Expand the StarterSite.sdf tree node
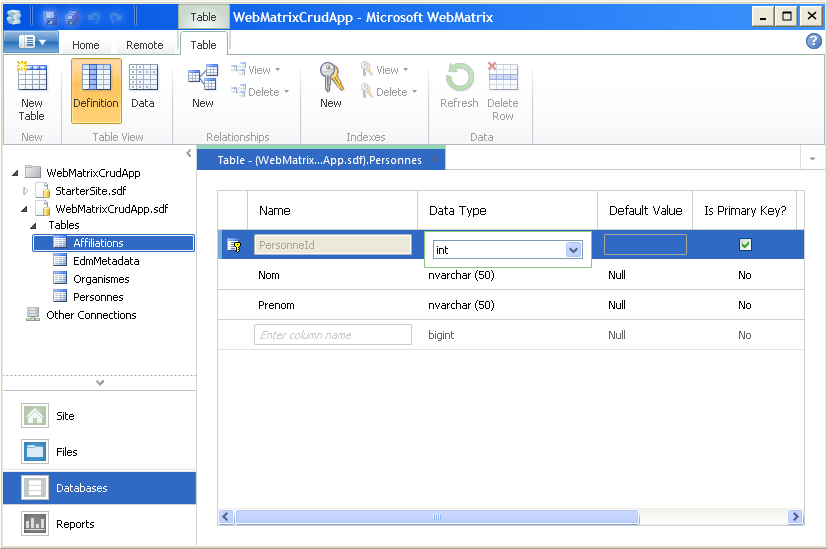 pos(27,191)
